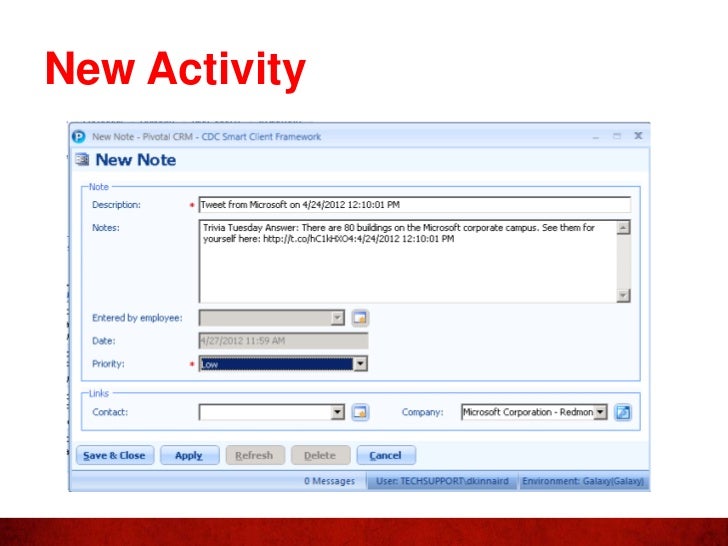Image resolution: width=728 pixels, height=546 pixels.
Task: Click Save & Close button
Action: click(x=115, y=455)
